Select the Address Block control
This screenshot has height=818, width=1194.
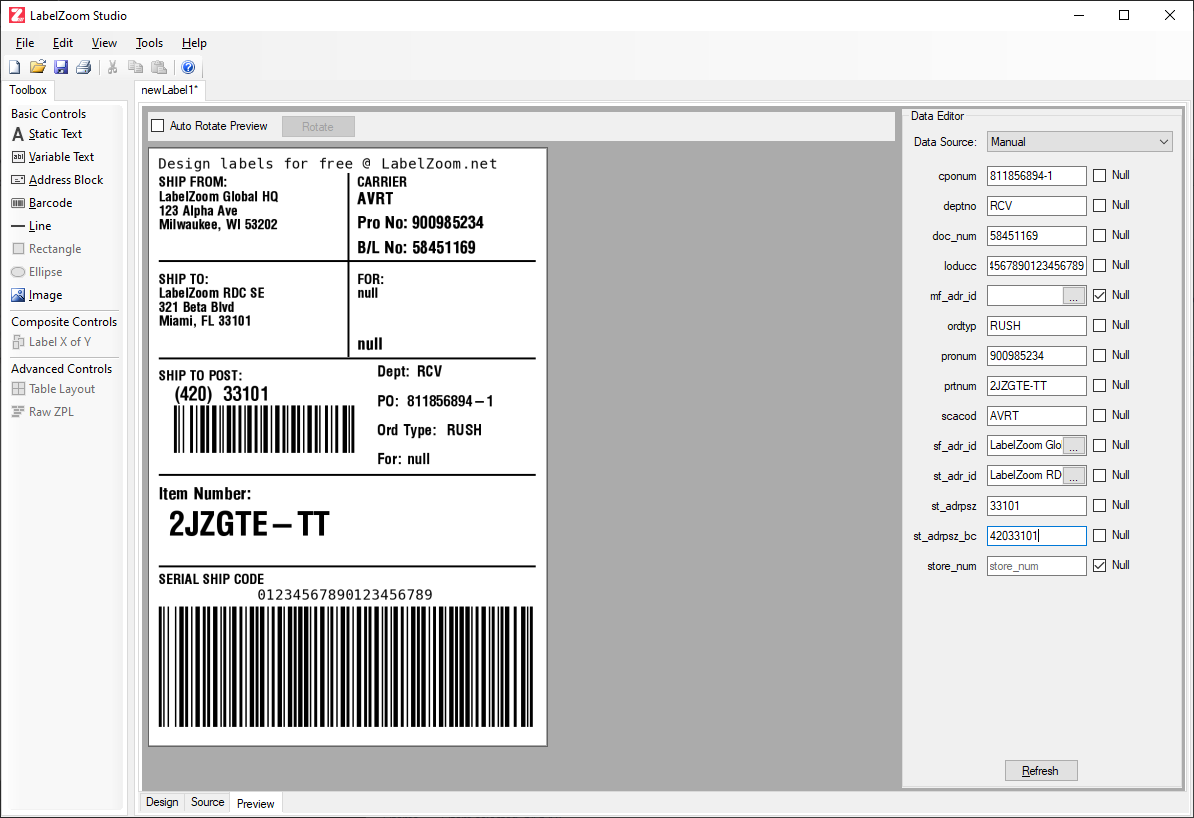[57, 180]
